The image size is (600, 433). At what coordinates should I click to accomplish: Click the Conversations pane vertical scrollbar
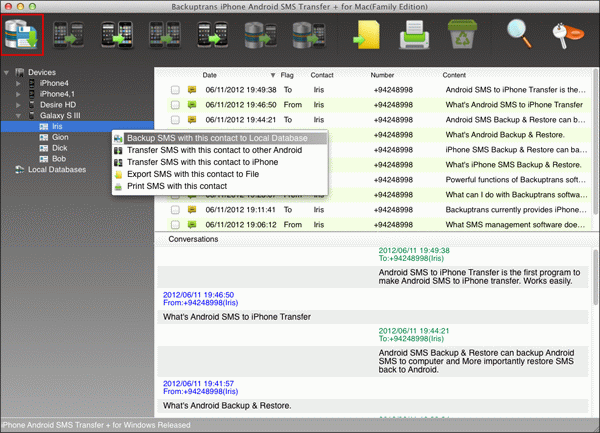click(596, 277)
